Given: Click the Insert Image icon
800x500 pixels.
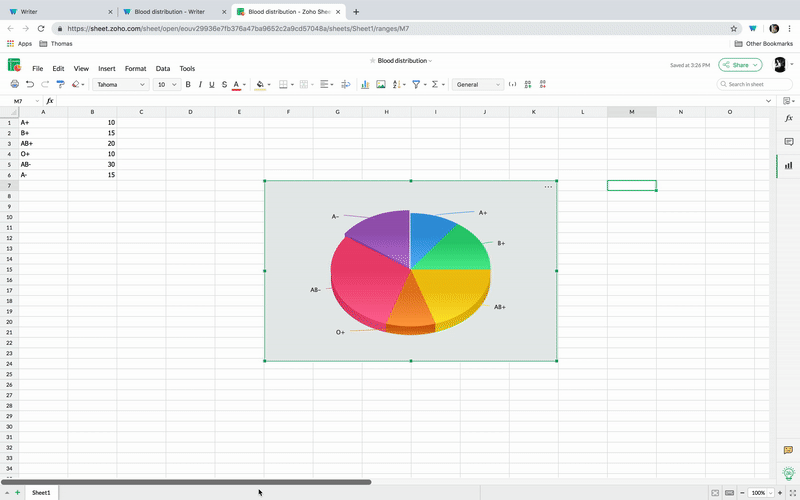Looking at the screenshot, I should [381, 85].
